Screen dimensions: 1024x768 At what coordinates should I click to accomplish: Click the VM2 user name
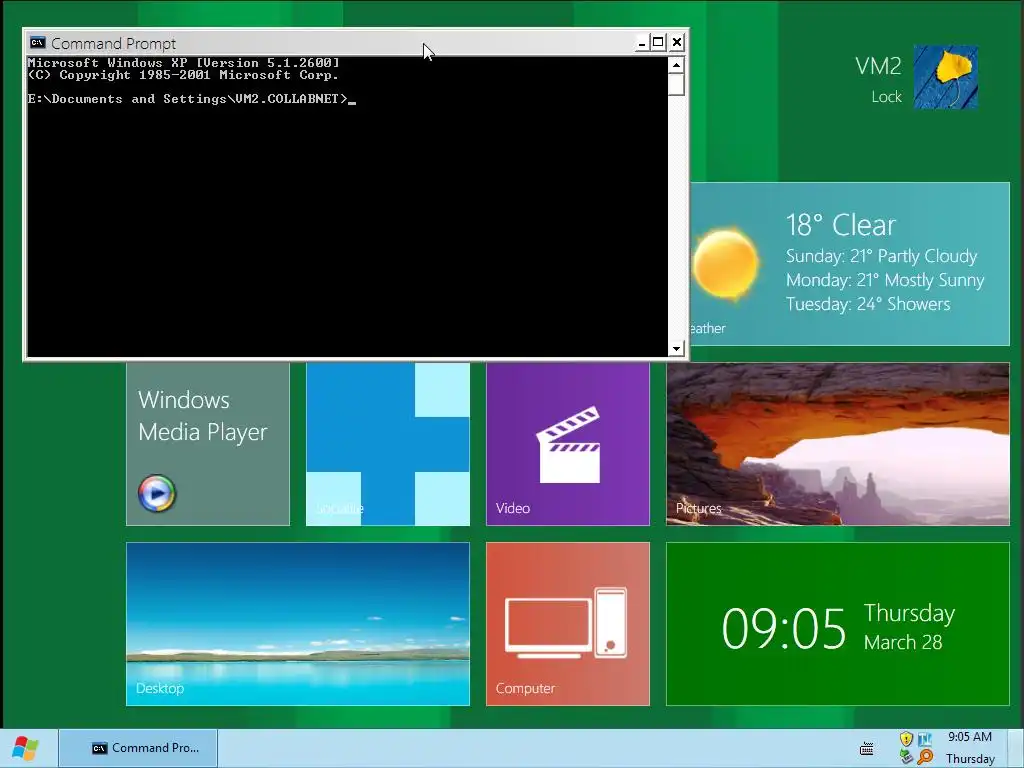[x=878, y=66]
